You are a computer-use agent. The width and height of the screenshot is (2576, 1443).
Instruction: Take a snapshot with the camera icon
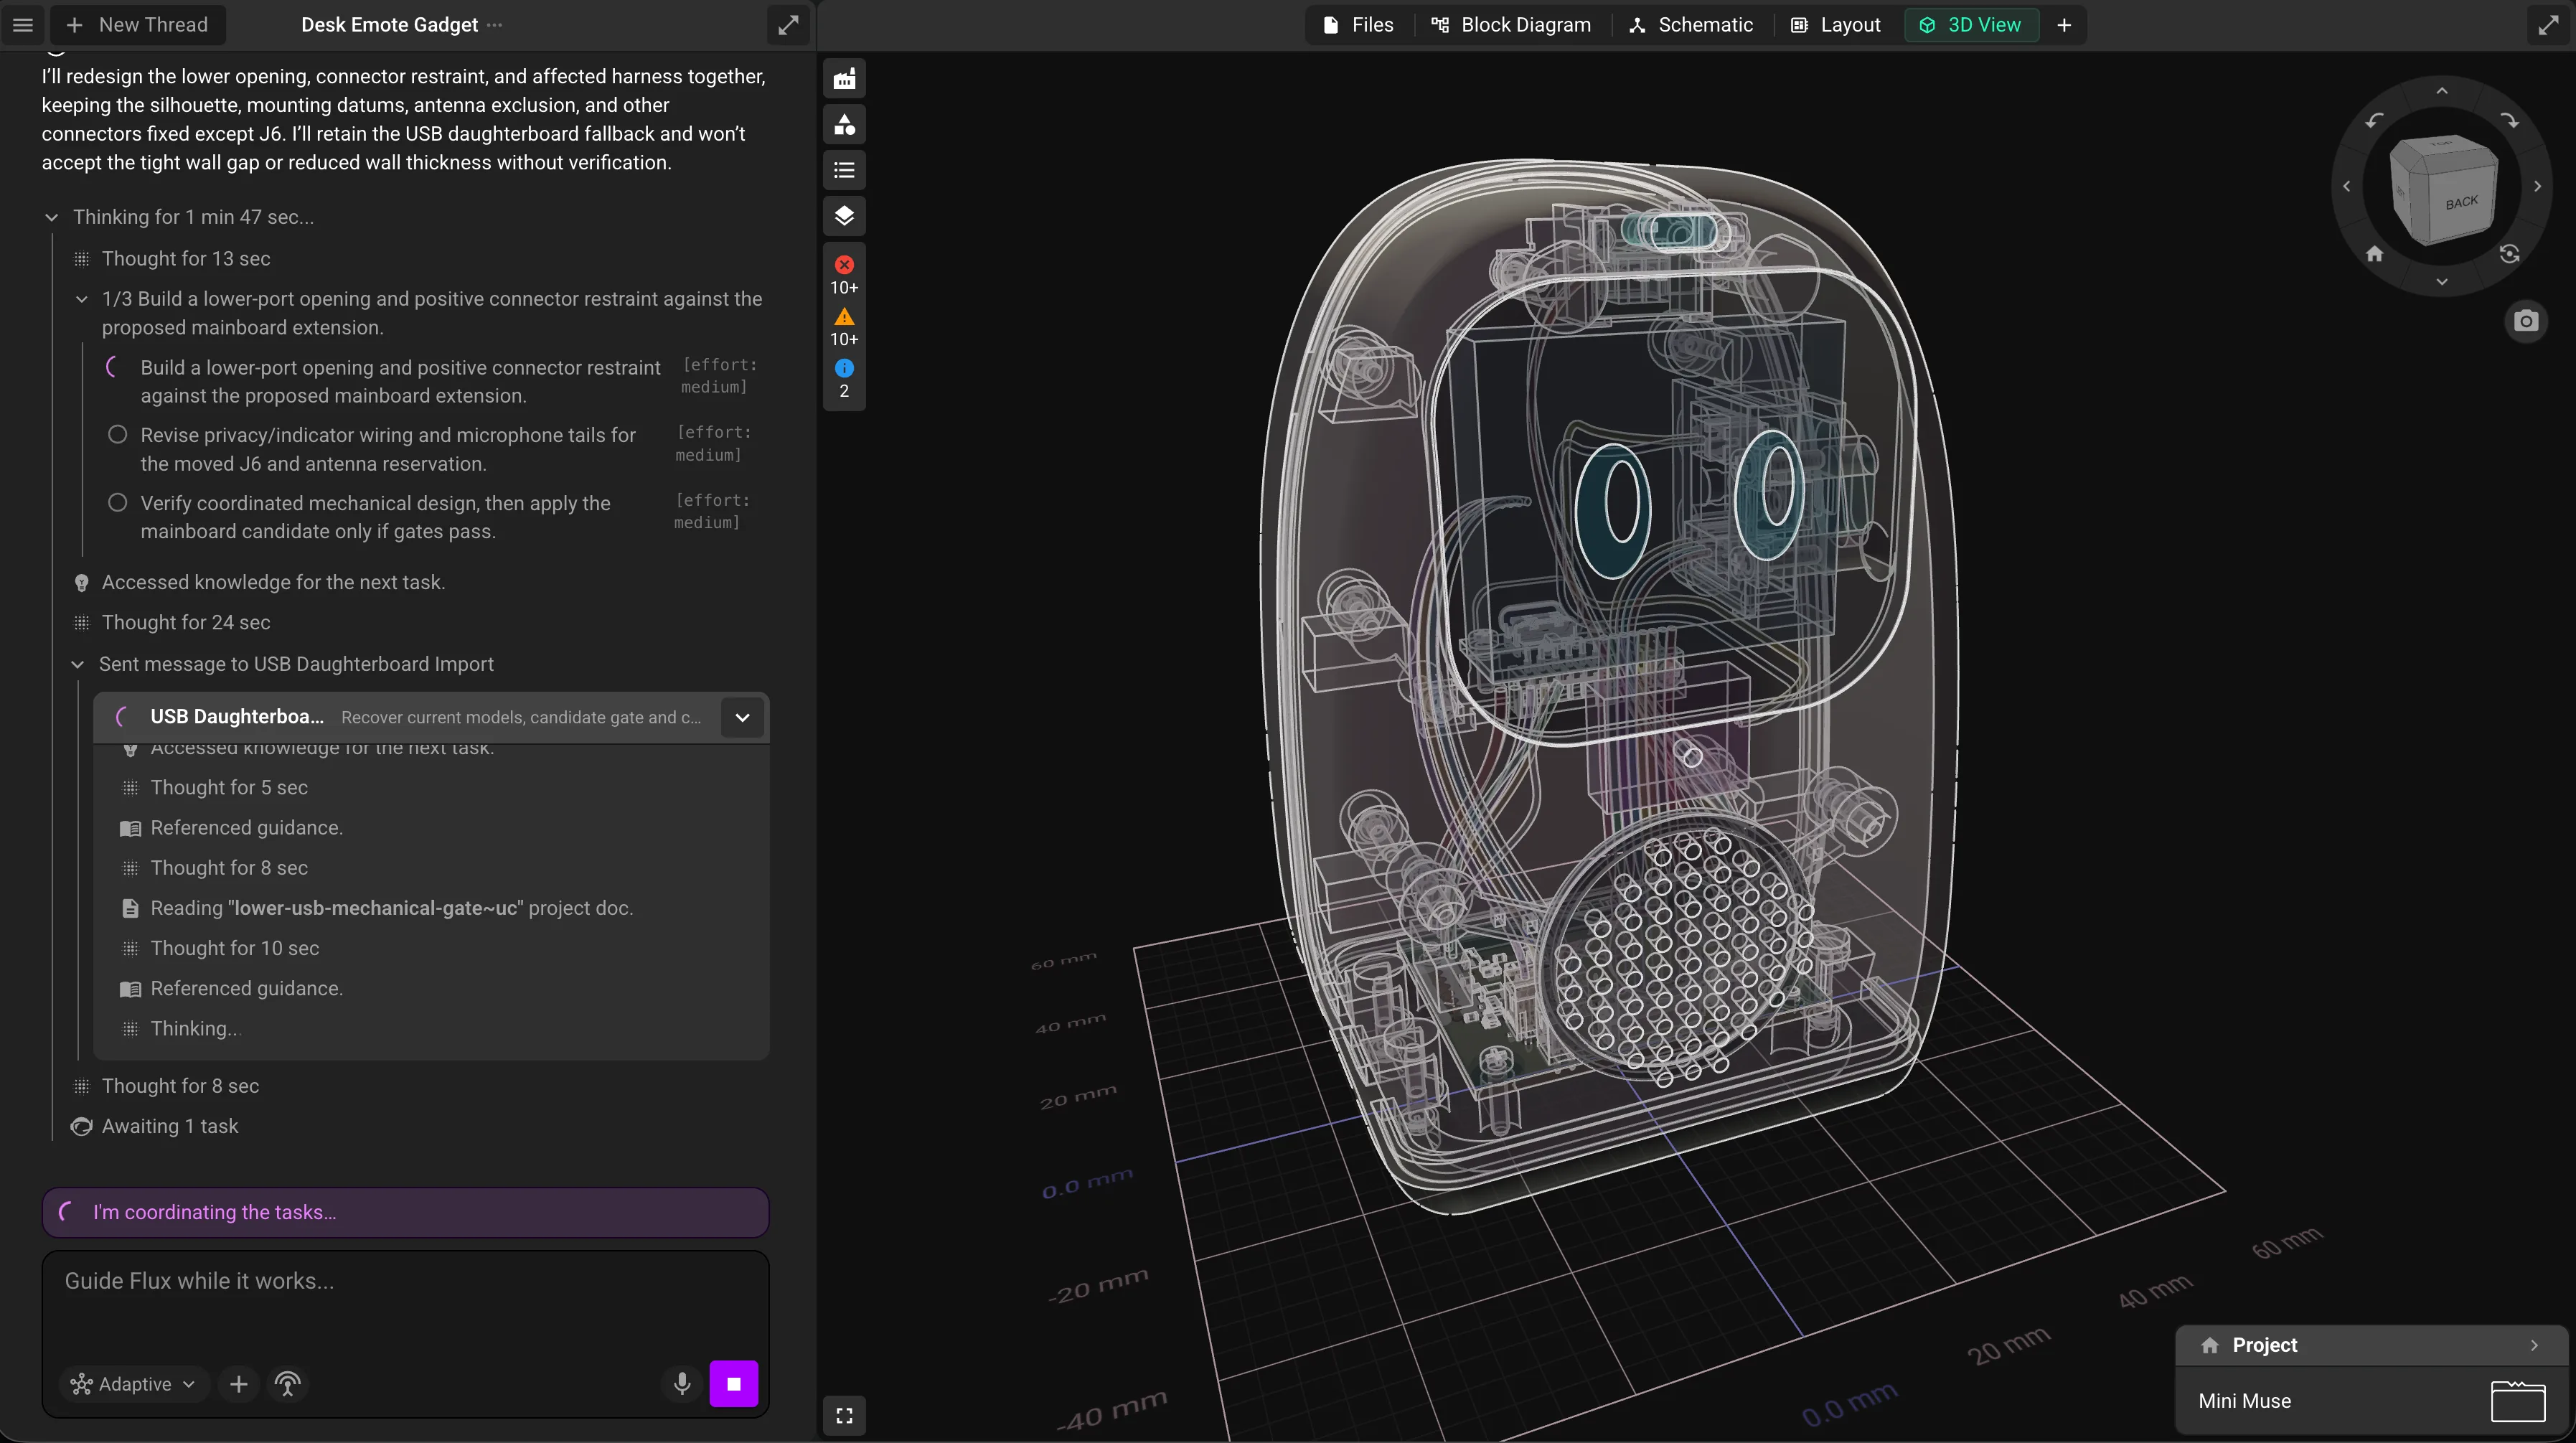(x=2526, y=321)
